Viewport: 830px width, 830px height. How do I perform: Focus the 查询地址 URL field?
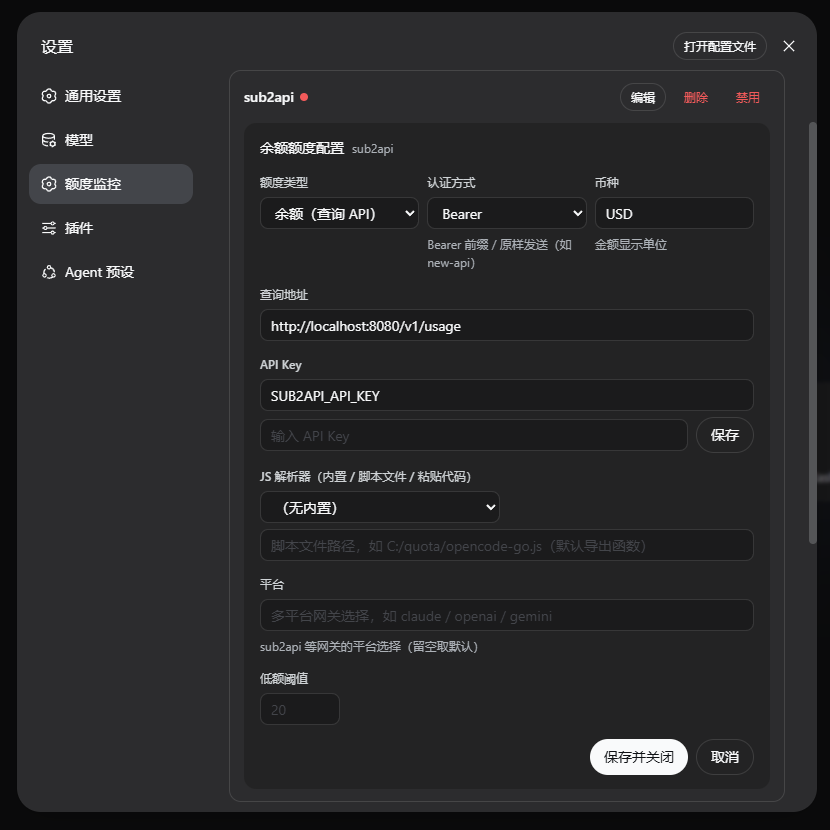tap(507, 325)
